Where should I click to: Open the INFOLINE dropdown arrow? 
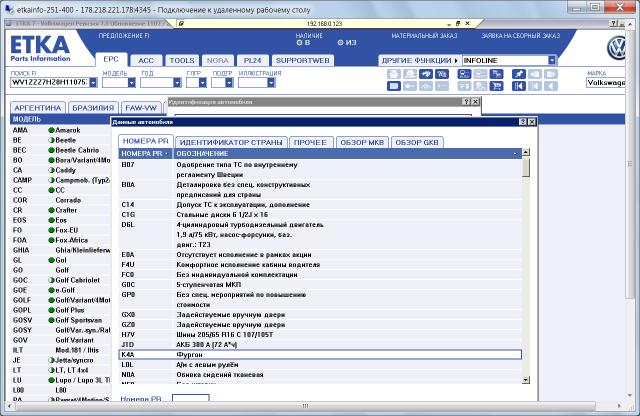click(x=552, y=60)
